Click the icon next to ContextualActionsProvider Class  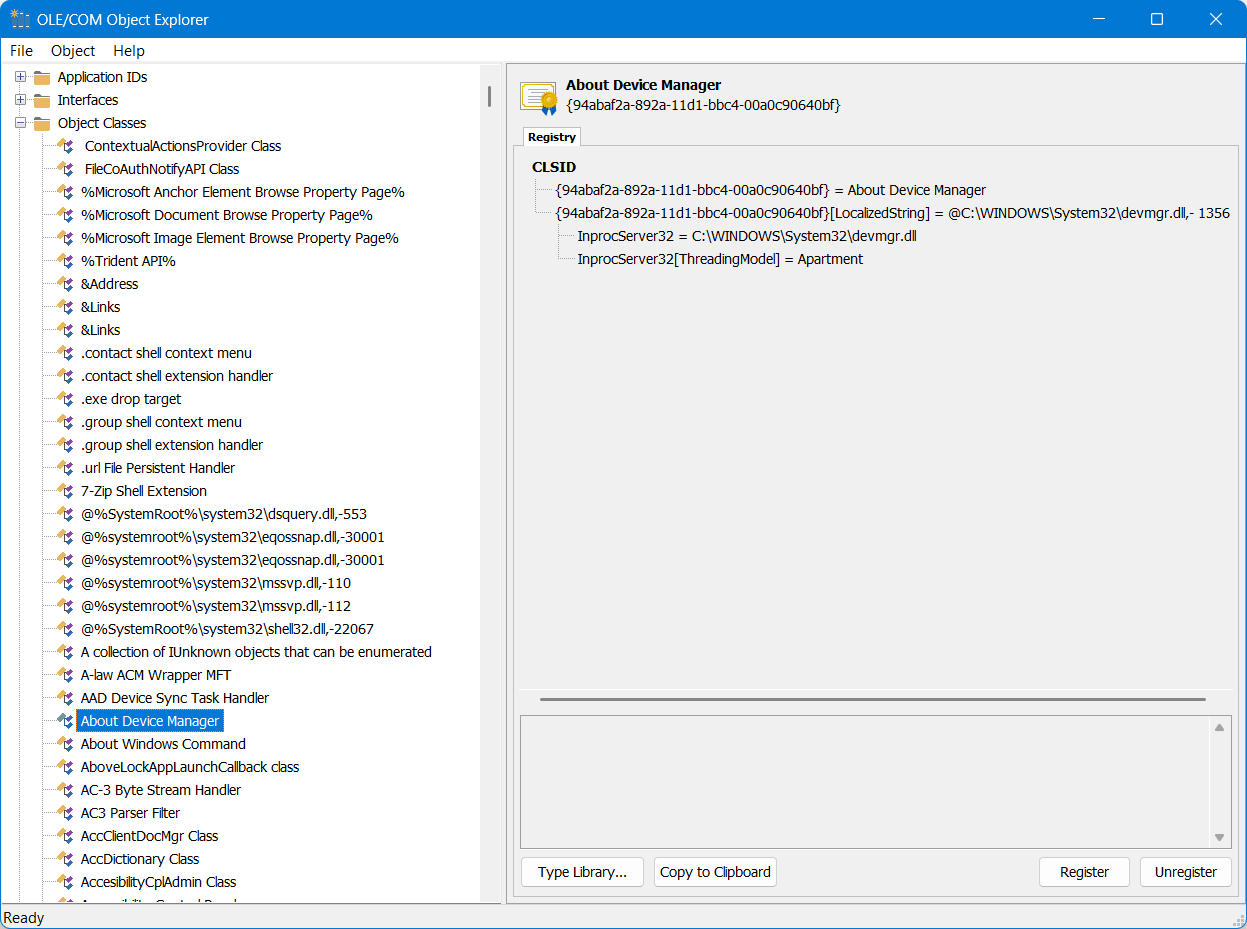[65, 146]
